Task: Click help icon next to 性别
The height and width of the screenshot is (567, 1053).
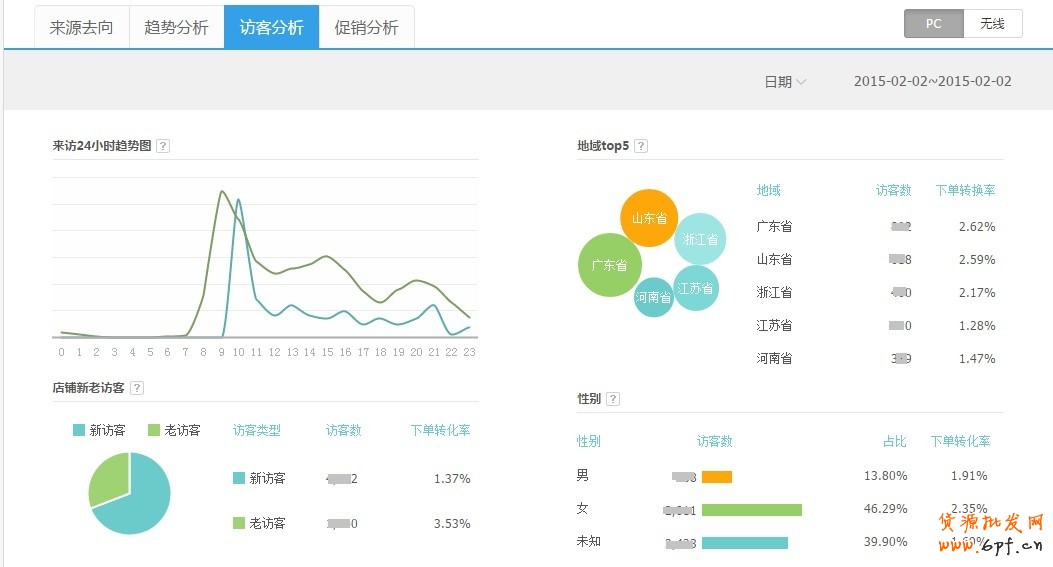Action: [613, 399]
